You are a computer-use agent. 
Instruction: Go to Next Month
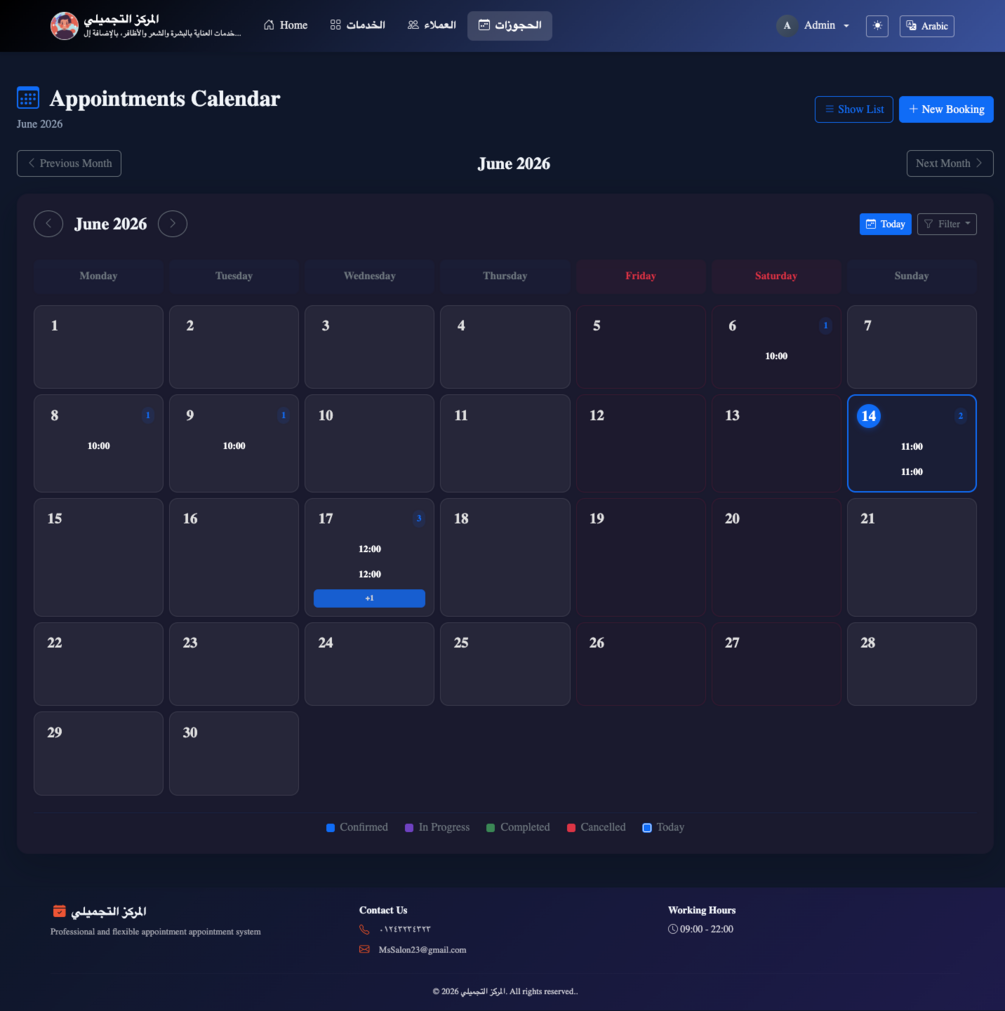(950, 163)
